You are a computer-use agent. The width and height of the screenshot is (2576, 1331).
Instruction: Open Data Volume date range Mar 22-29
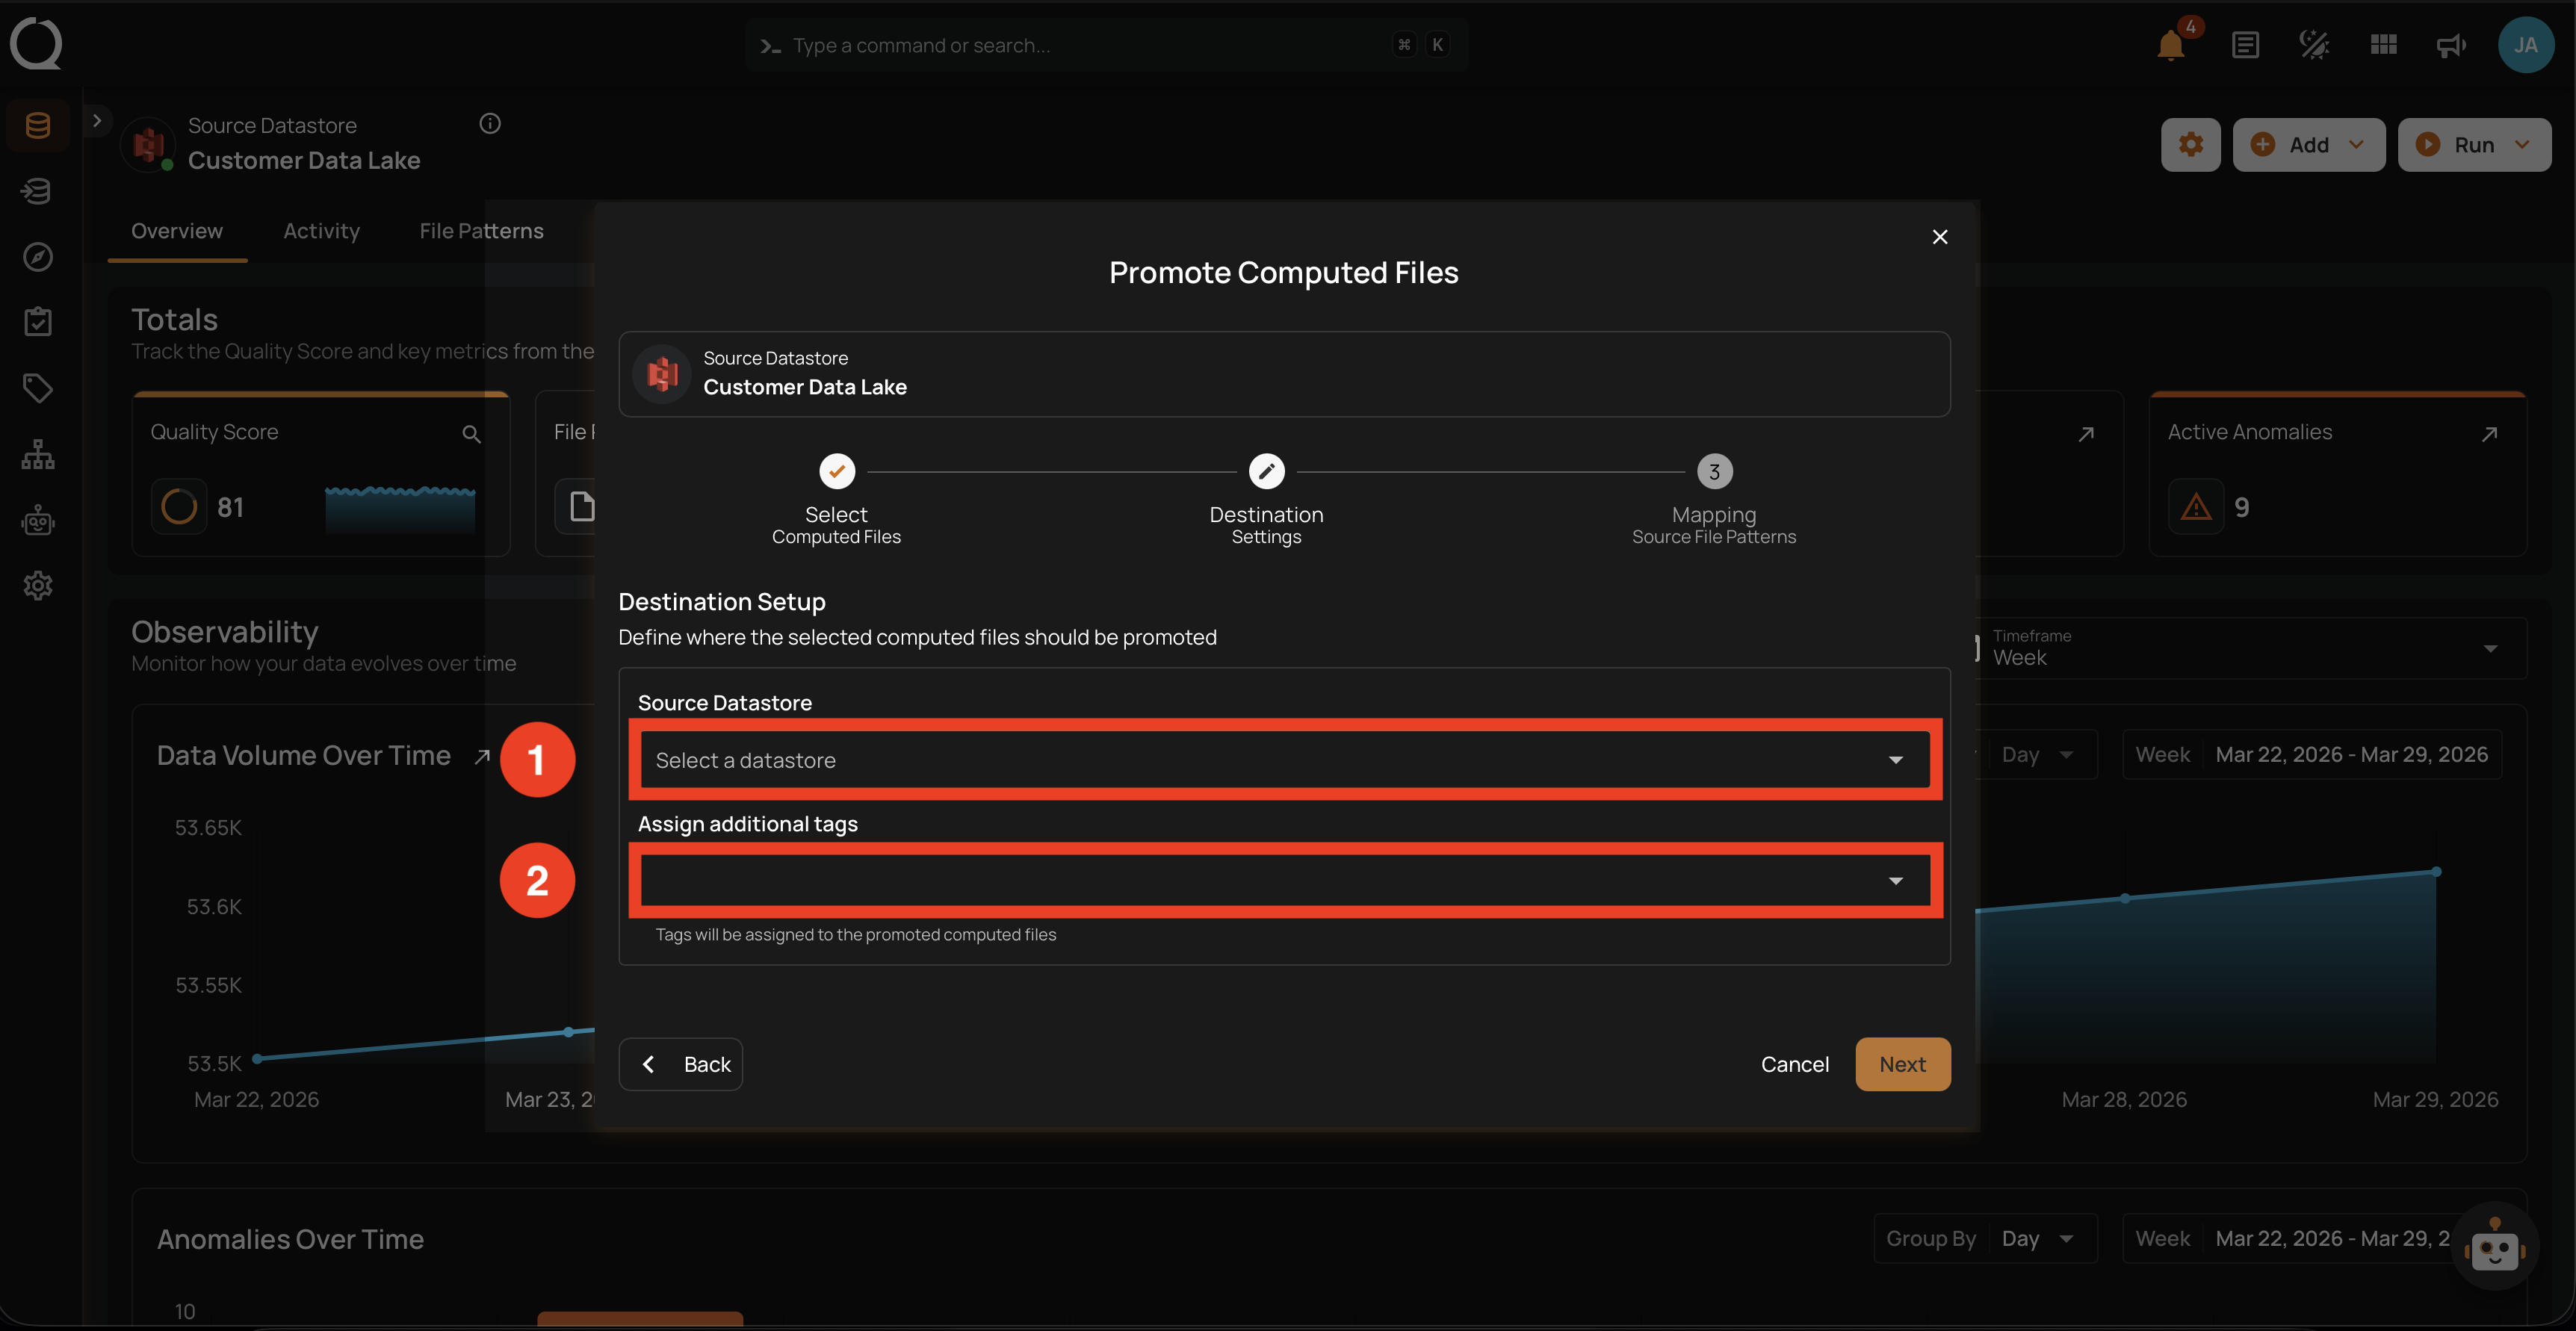2312,755
